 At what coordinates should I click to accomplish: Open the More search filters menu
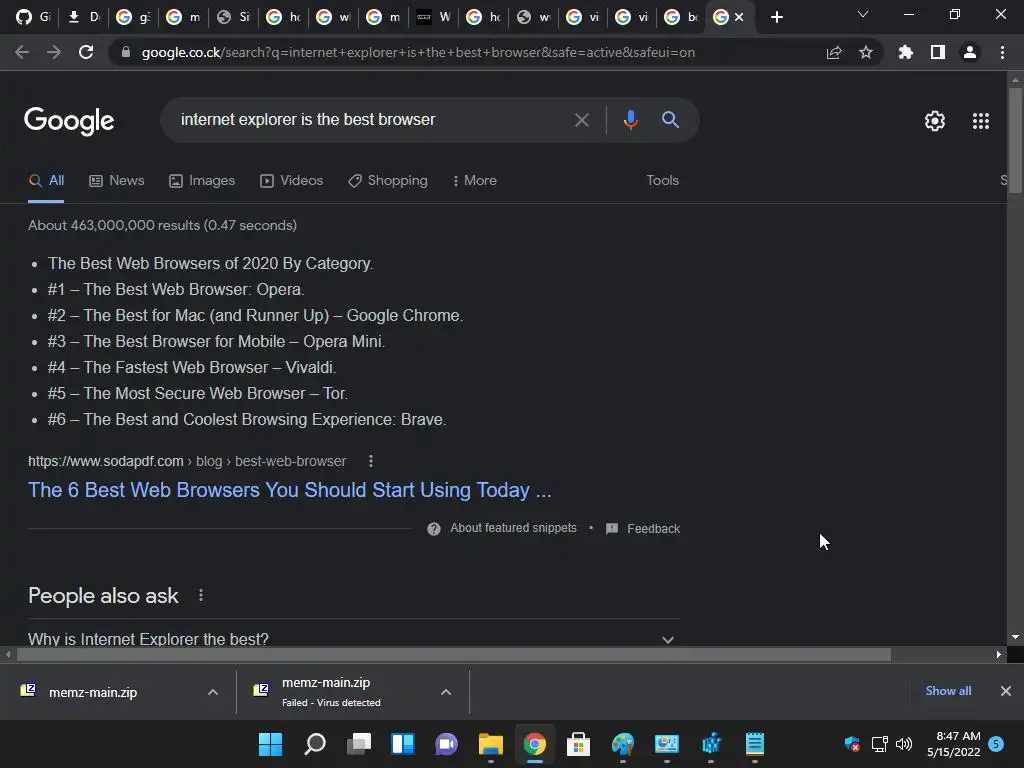click(x=475, y=181)
